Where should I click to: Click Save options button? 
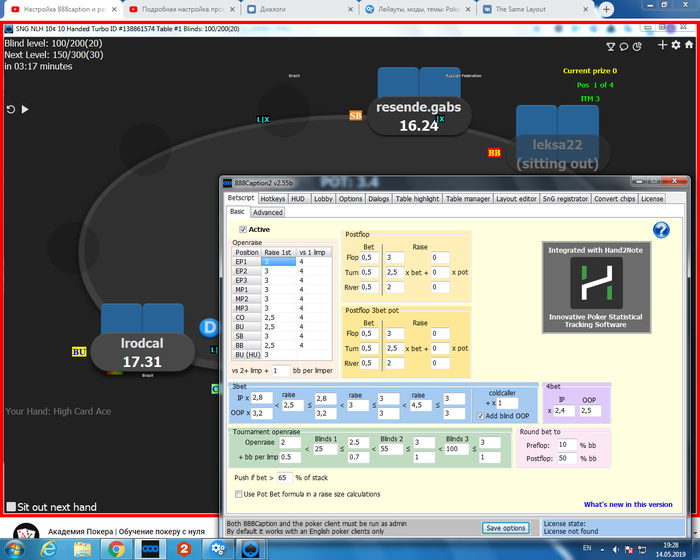pyautogui.click(x=506, y=528)
